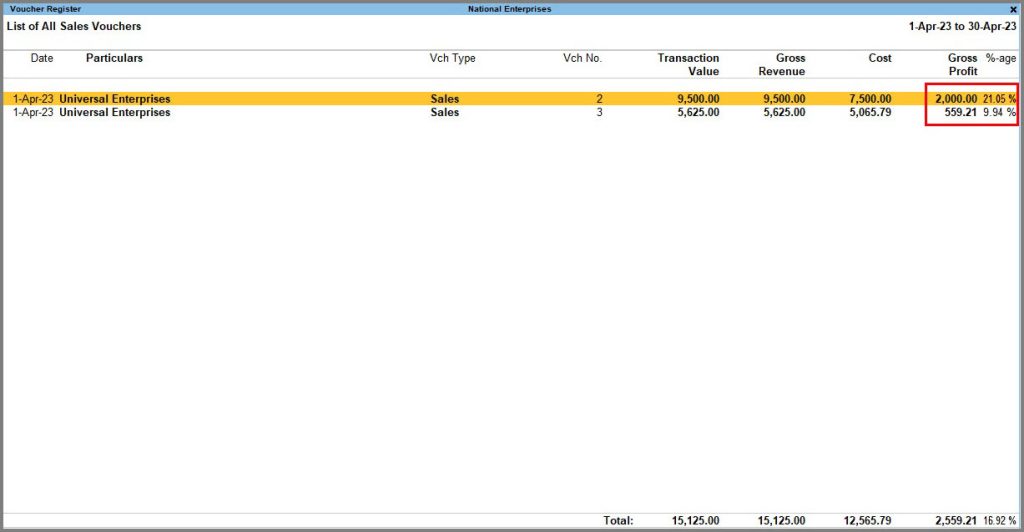Select Universal Enterprises voucher number 2 row
This screenshot has width=1024, height=532.
click(x=511, y=99)
